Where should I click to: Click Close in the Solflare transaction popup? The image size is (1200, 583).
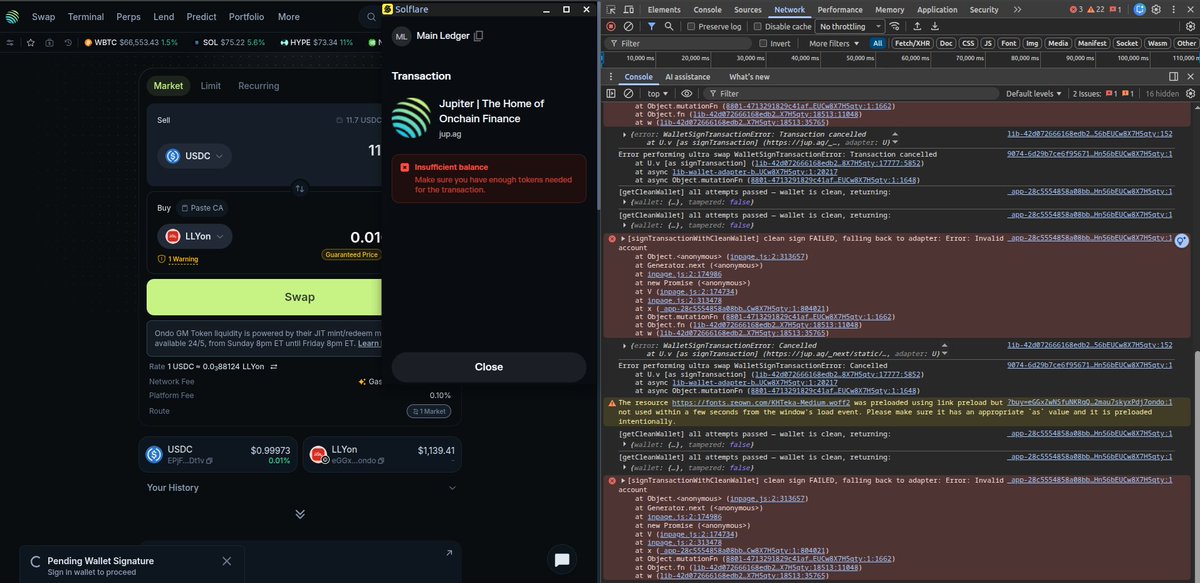coord(489,367)
